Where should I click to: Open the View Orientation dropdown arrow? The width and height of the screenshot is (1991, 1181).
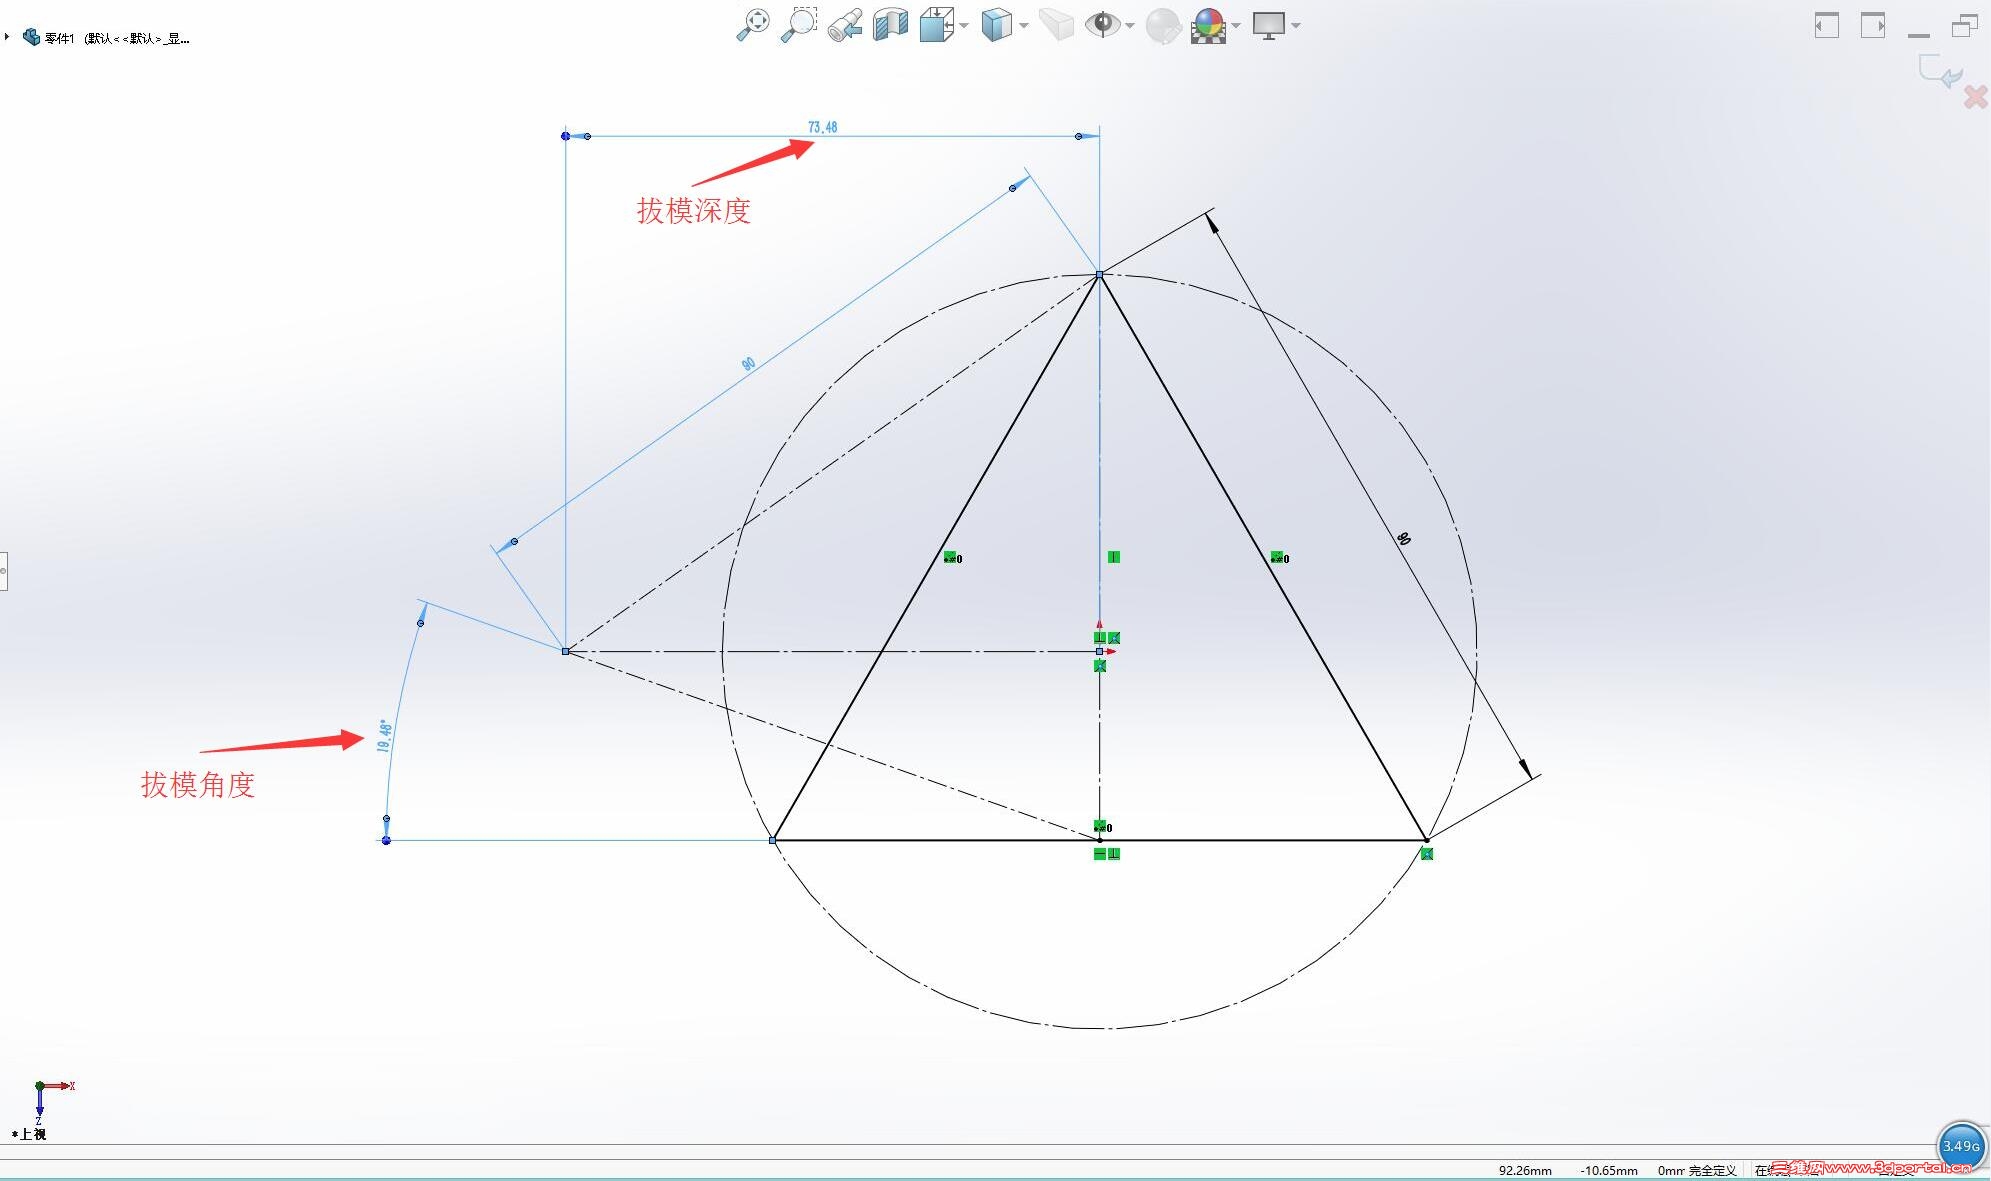click(964, 25)
